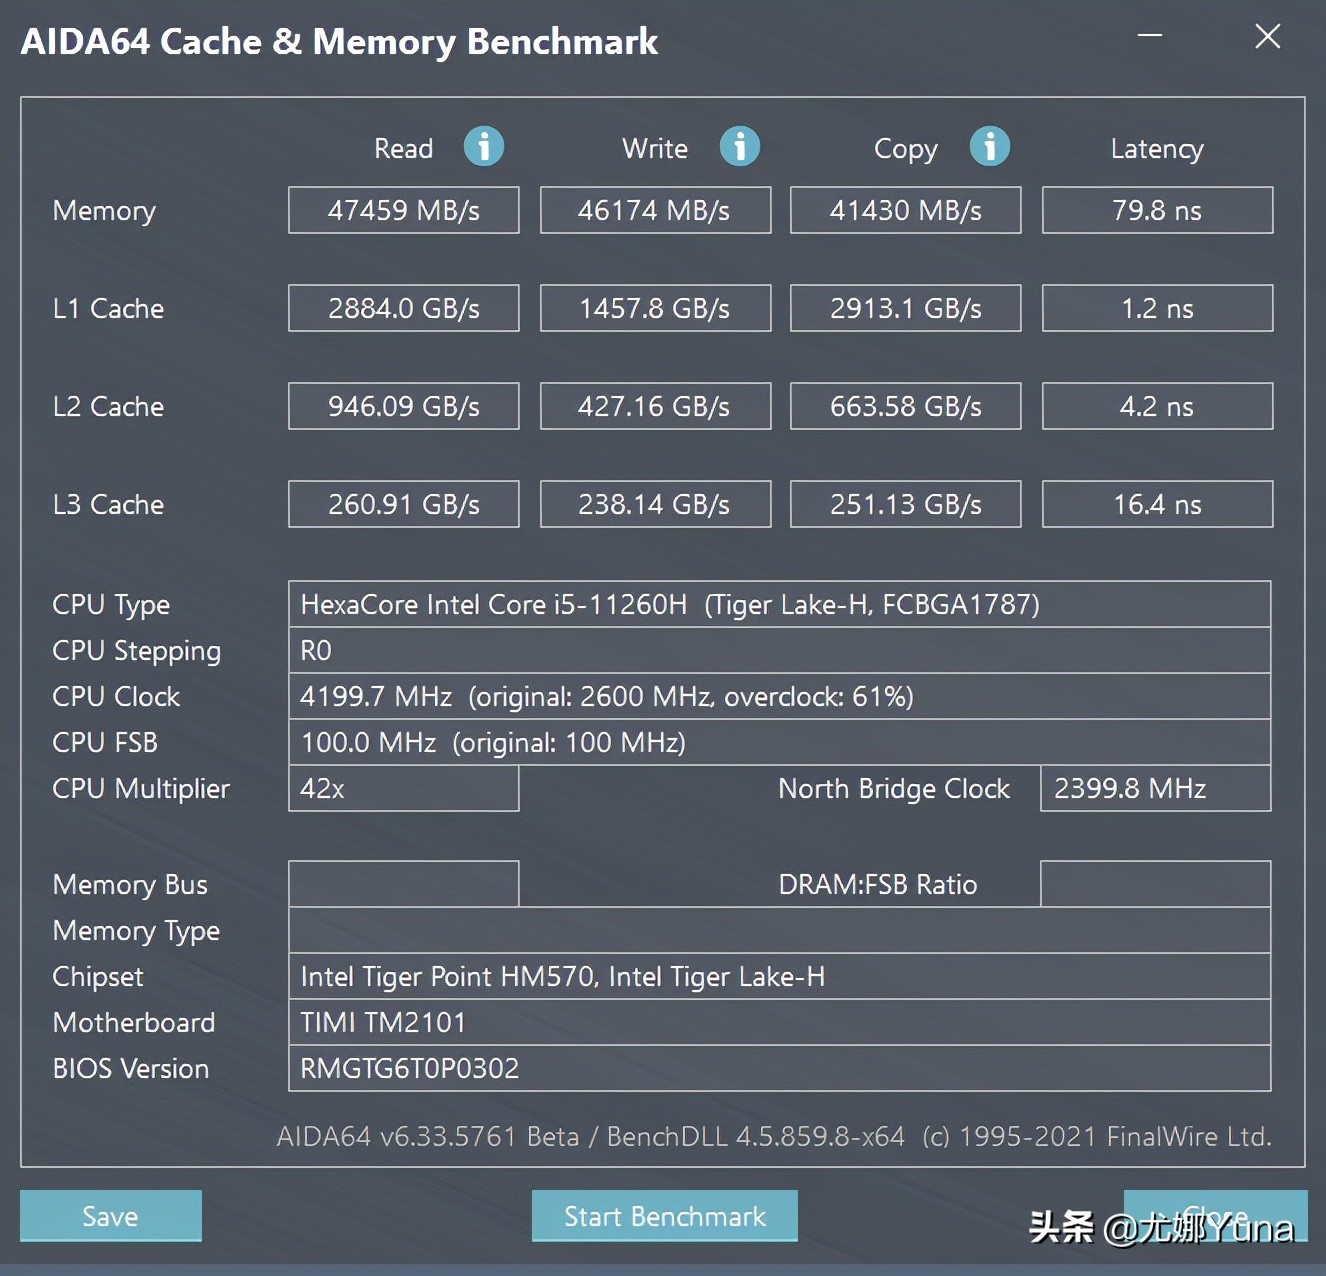Screen dimensions: 1326x1276
Task: Click the BIOS Version field RMGTG6T0P0302
Action: click(x=780, y=1068)
